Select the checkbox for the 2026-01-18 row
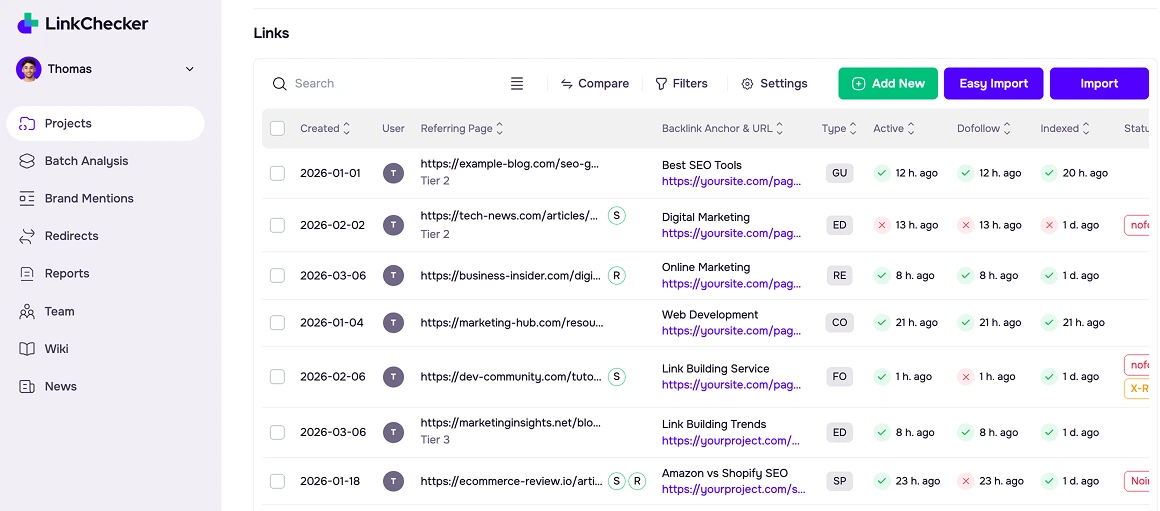This screenshot has width=1160, height=511. click(x=278, y=481)
